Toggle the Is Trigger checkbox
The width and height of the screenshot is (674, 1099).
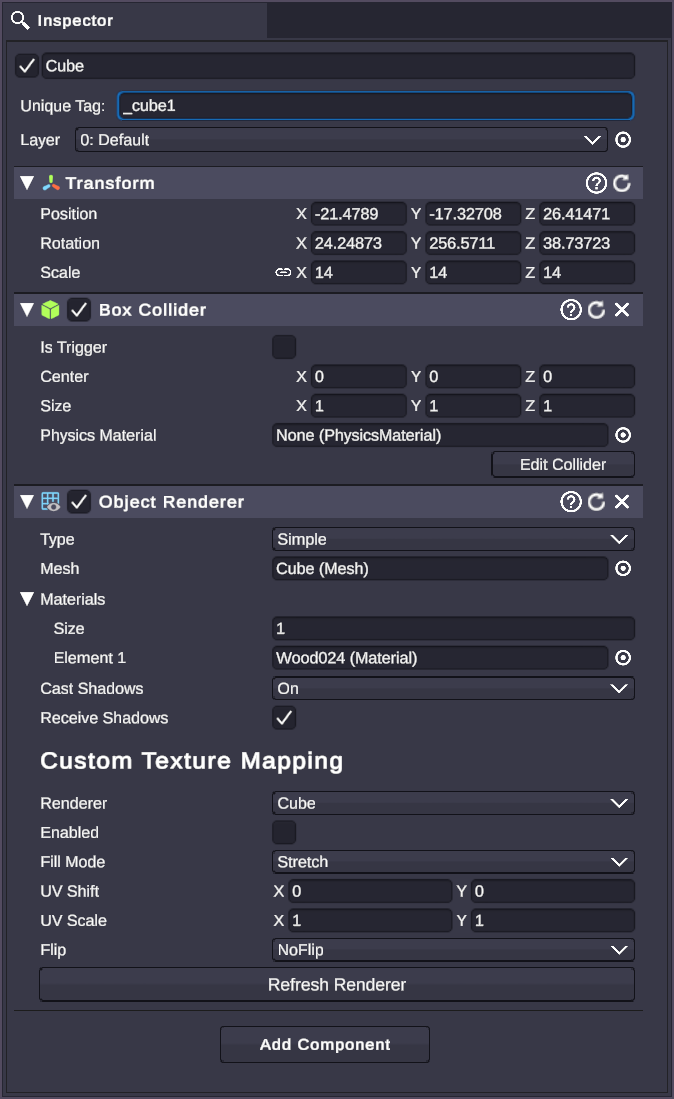click(x=284, y=346)
